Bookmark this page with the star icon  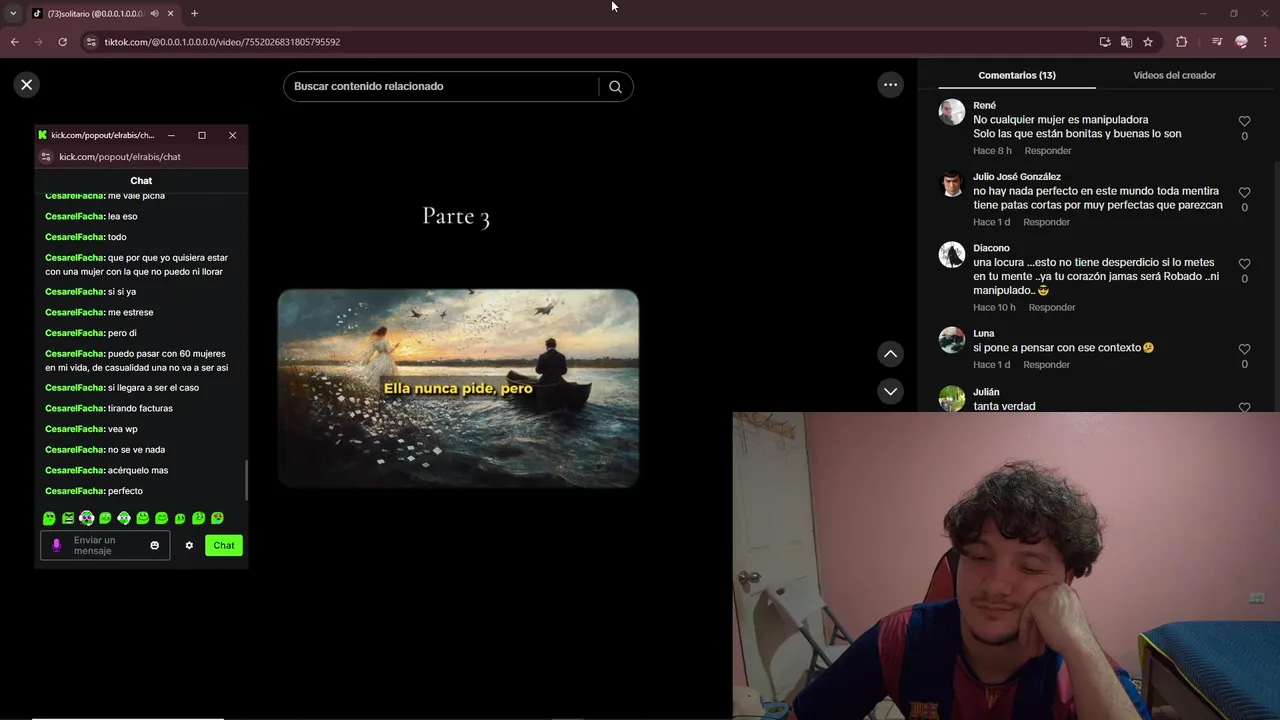point(1148,42)
